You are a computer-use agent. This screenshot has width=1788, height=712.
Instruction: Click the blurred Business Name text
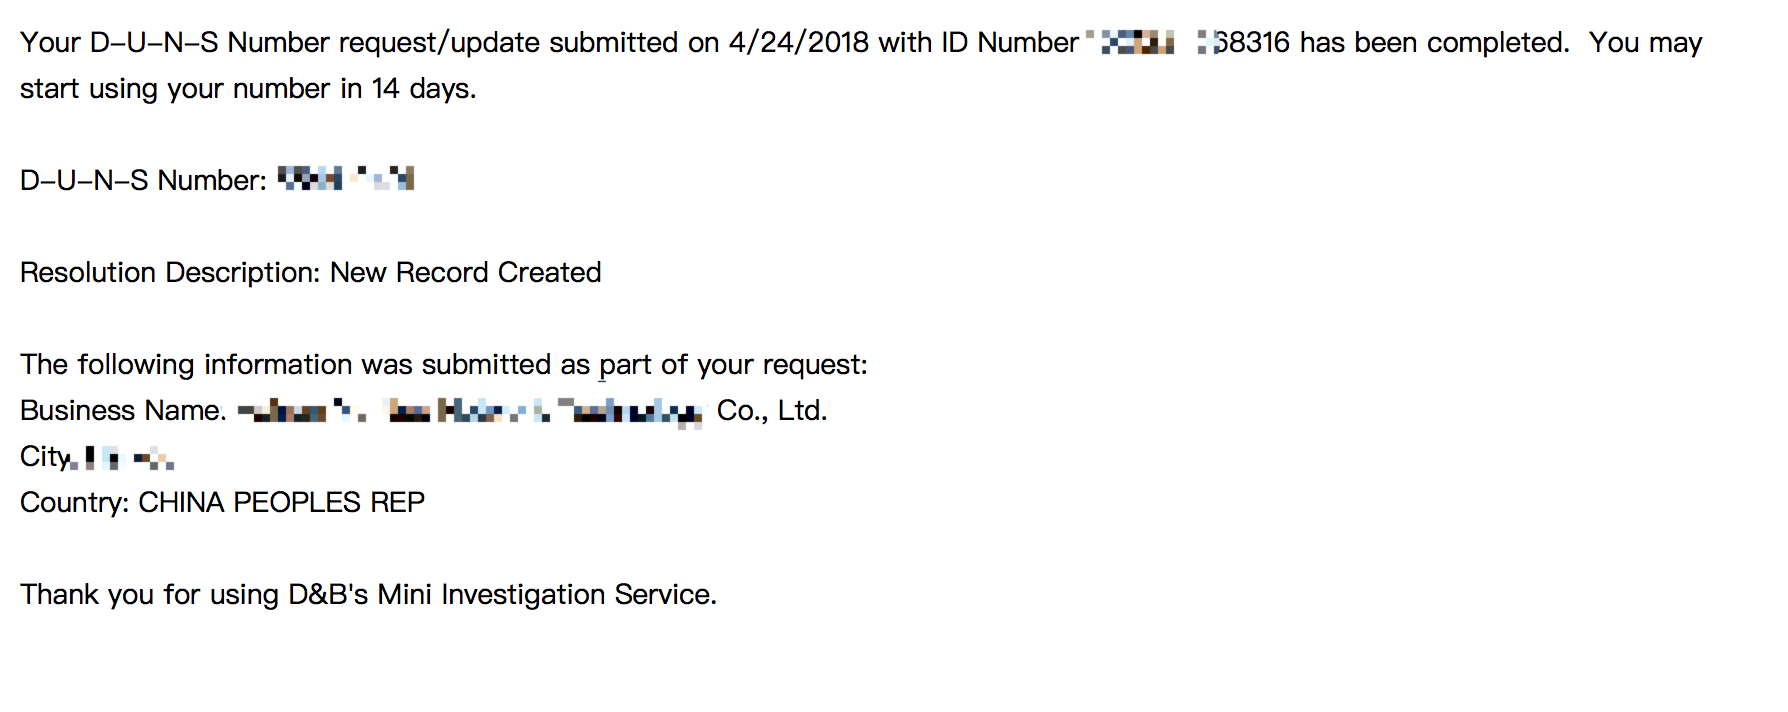(470, 411)
